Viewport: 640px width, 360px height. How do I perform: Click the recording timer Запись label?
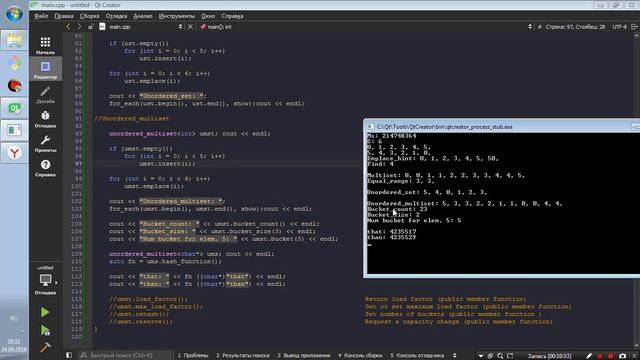coord(549,356)
